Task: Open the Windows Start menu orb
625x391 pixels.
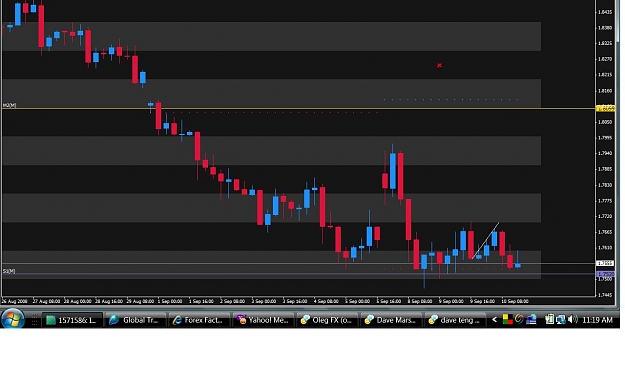Action: point(12,319)
